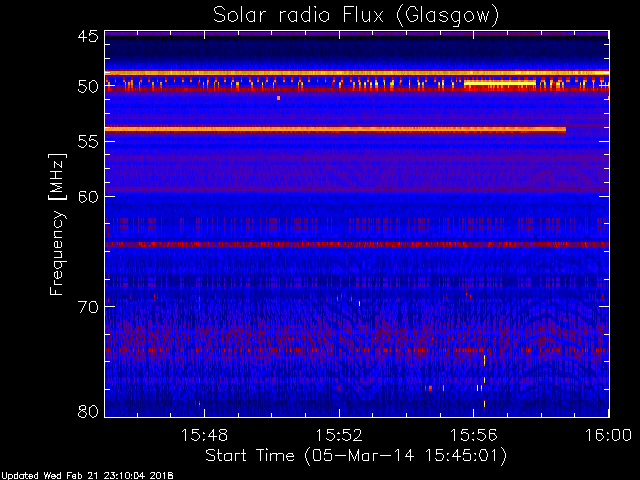Click the orange emission band near 54 MHz
Image resolution: width=640 pixels, height=480 pixels.
pos(336,130)
